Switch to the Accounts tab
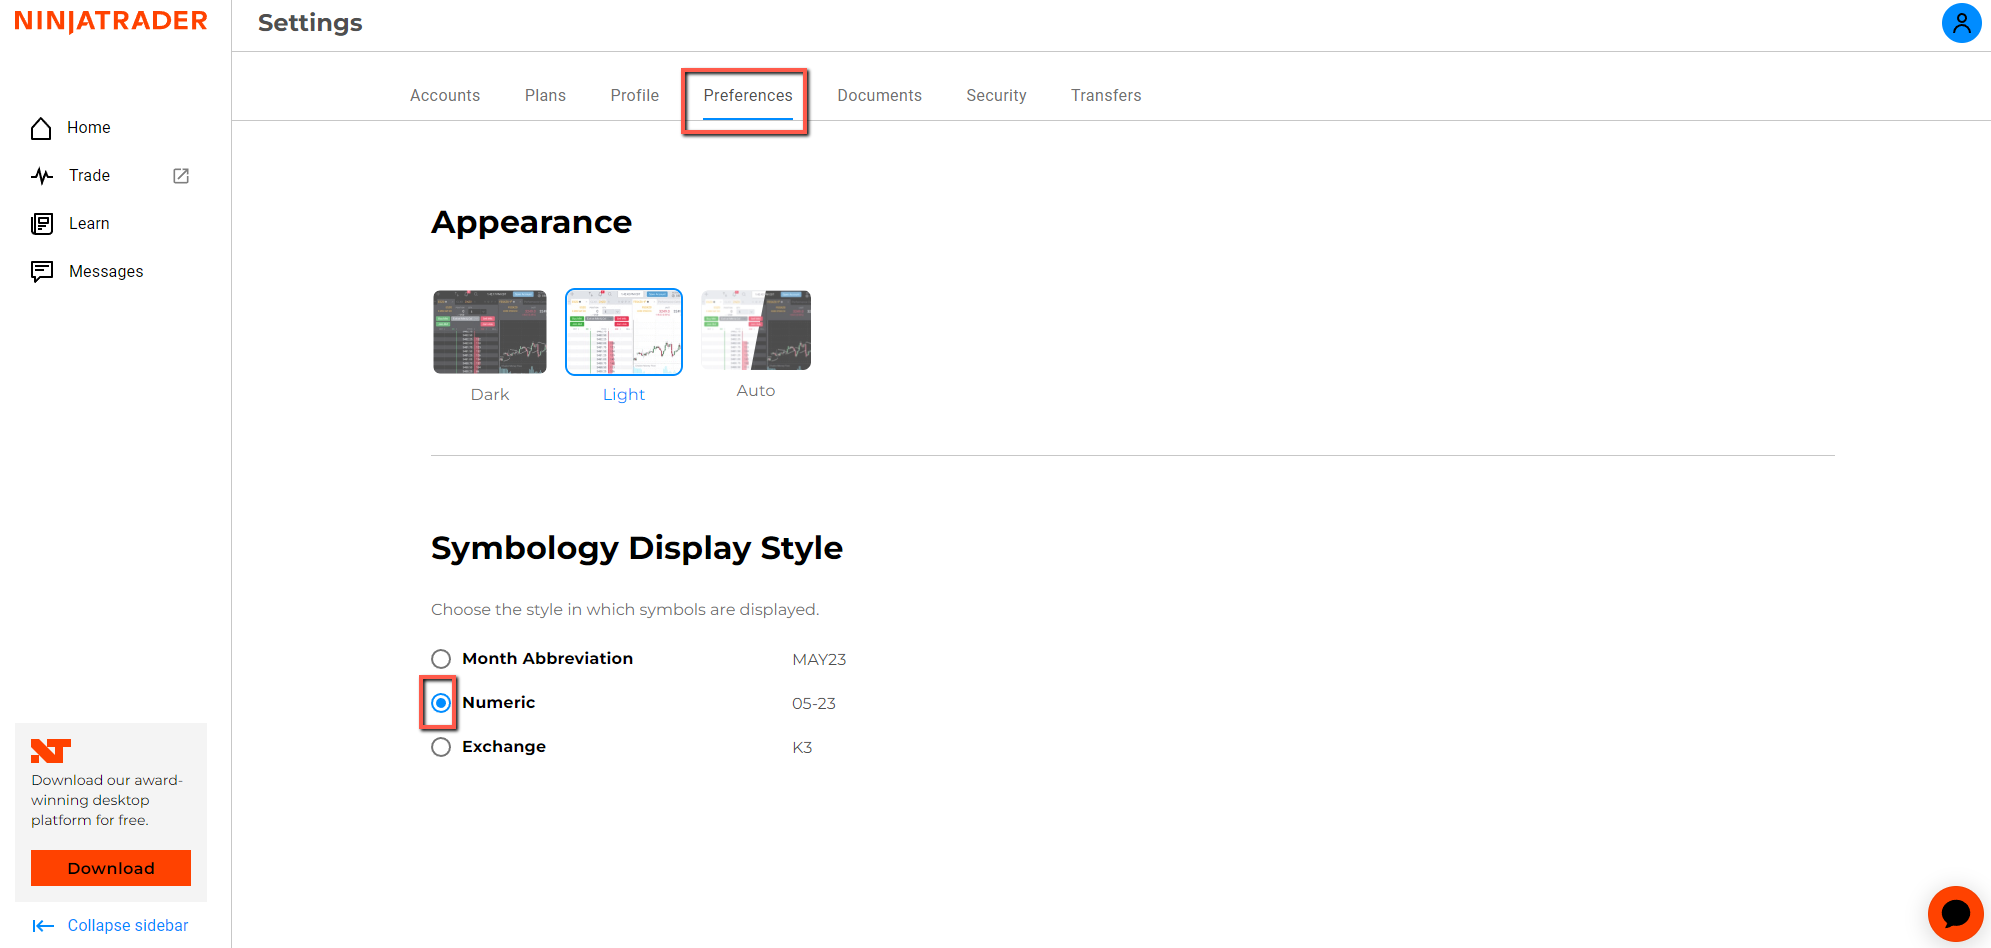This screenshot has width=1991, height=948. [445, 96]
